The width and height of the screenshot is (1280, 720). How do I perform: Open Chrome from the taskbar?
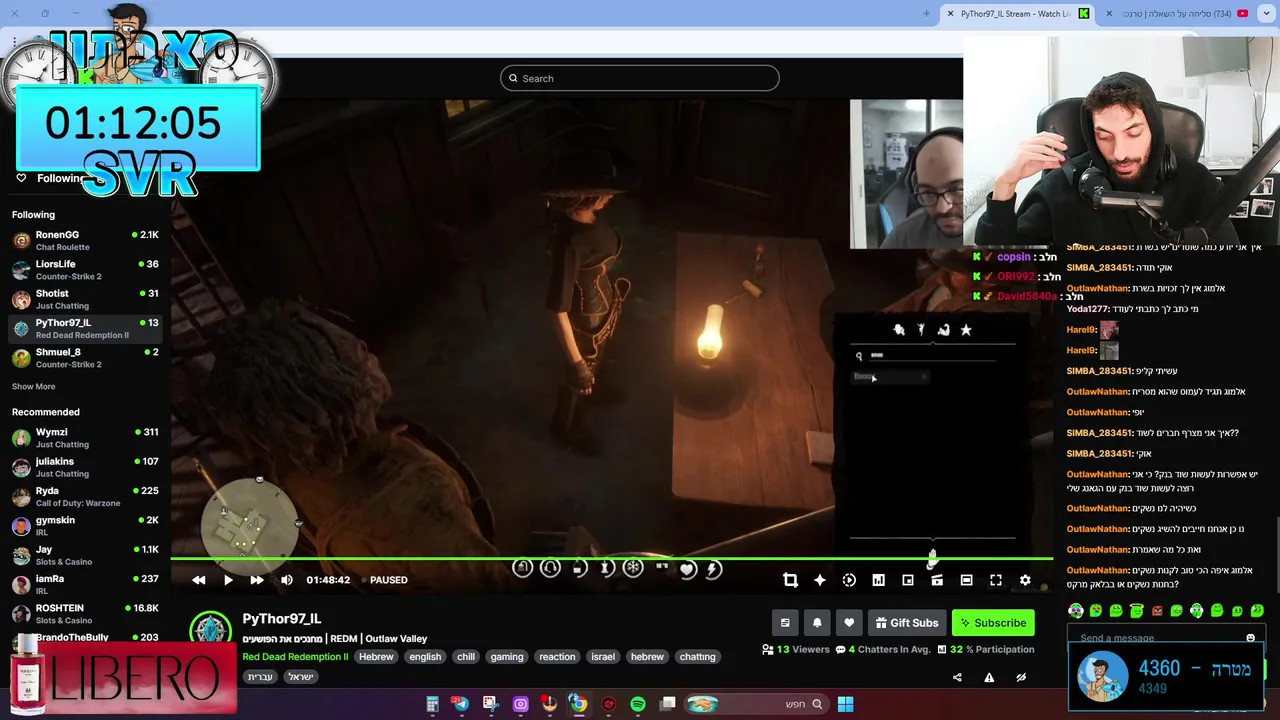point(578,704)
